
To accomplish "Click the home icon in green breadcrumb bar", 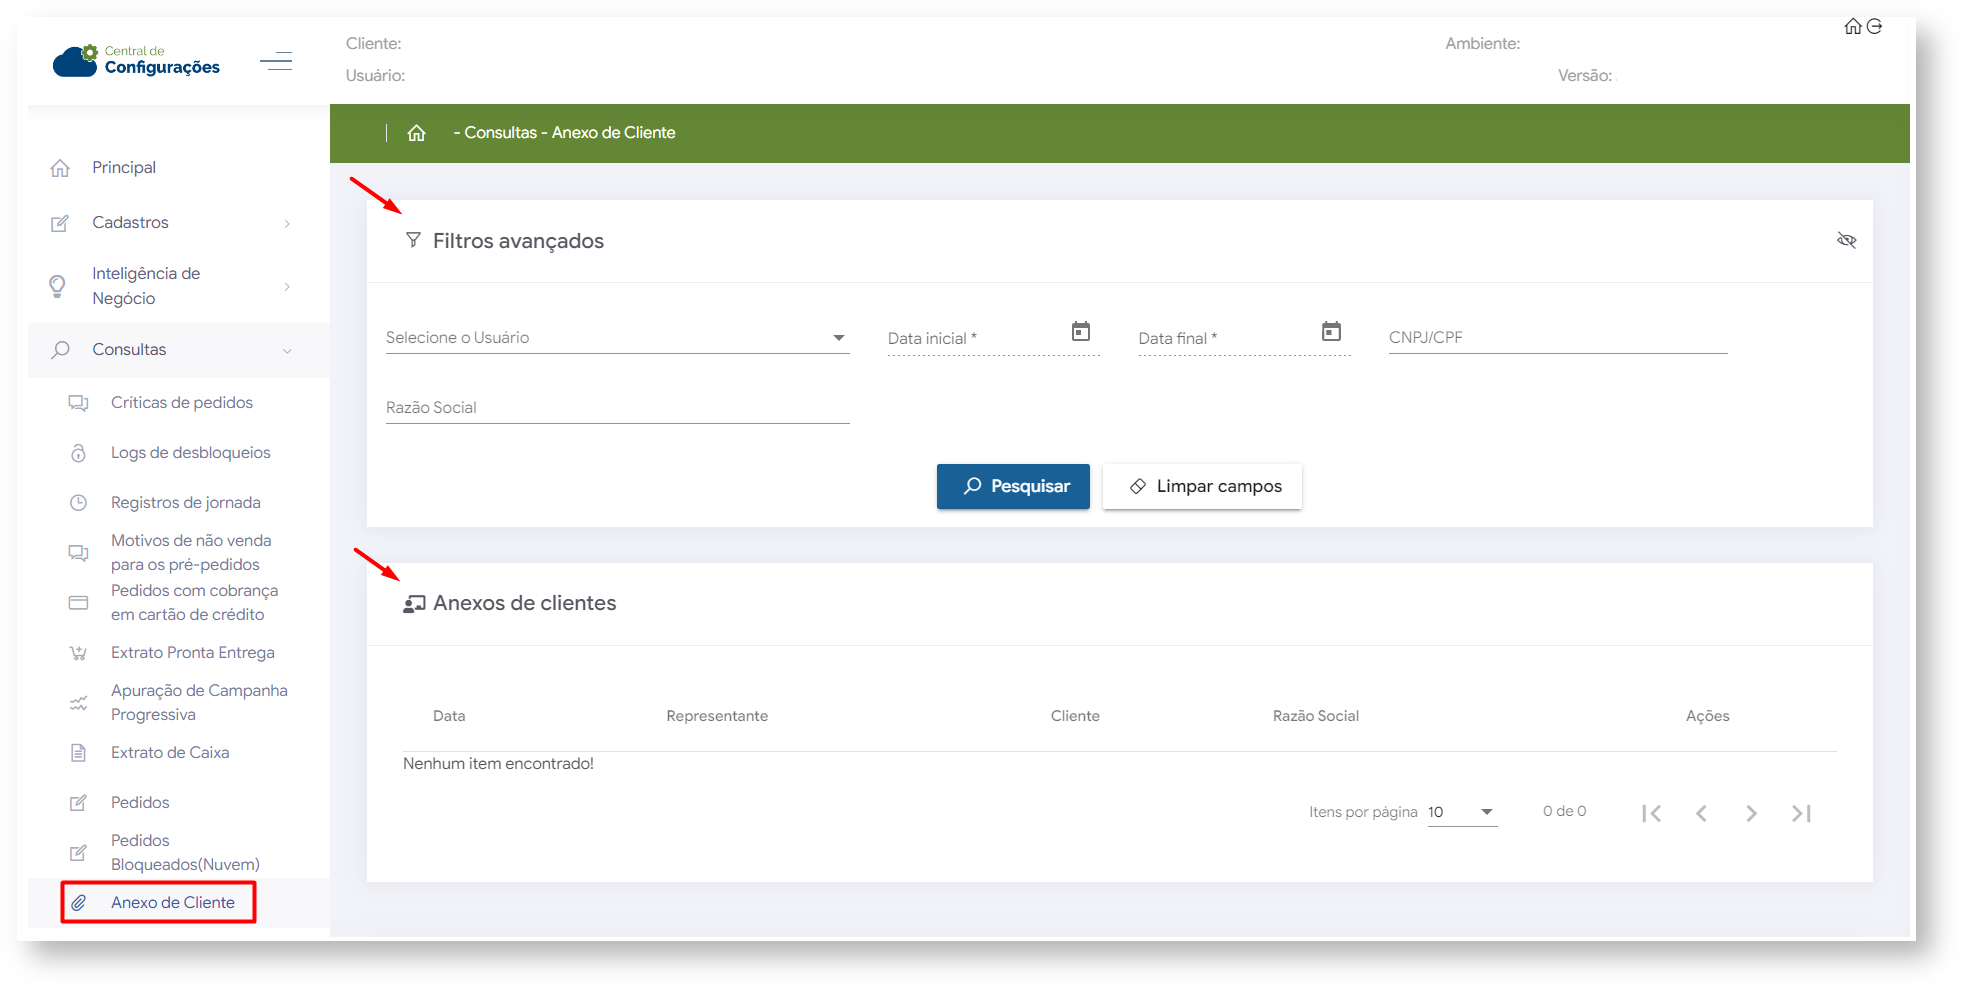I will pyautogui.click(x=416, y=133).
